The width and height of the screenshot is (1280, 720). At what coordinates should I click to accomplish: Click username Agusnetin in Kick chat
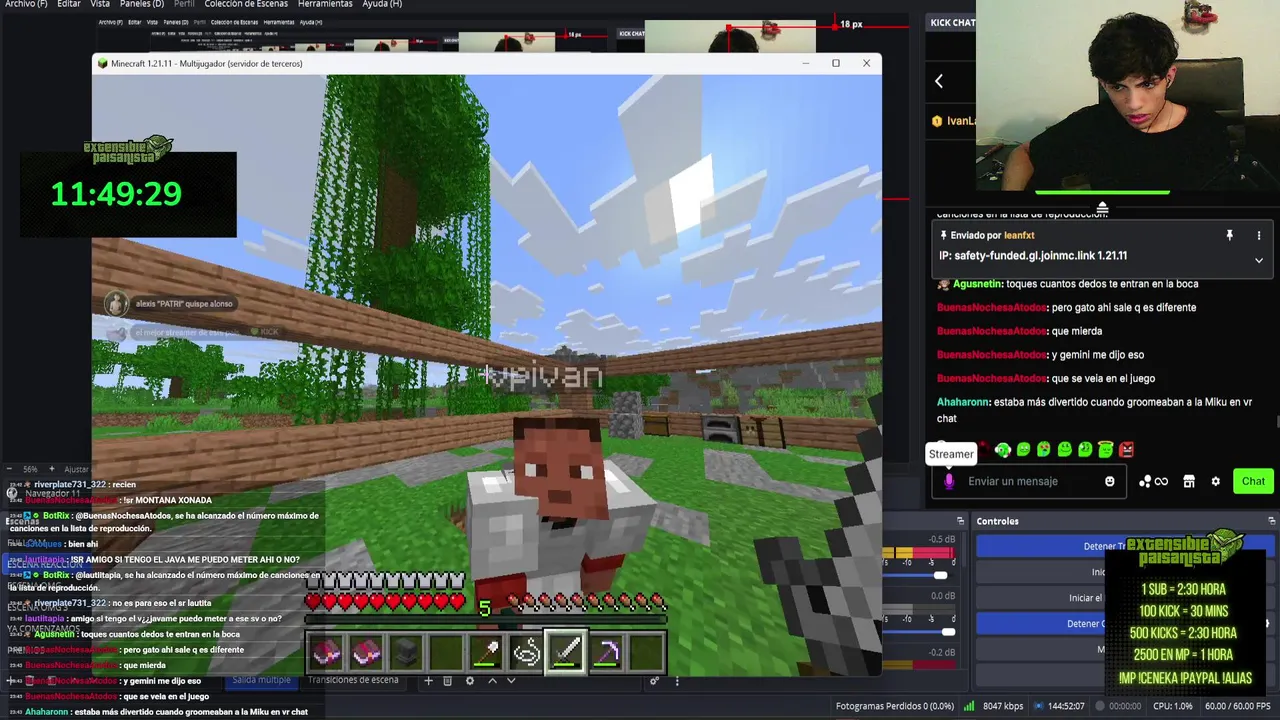tap(977, 283)
